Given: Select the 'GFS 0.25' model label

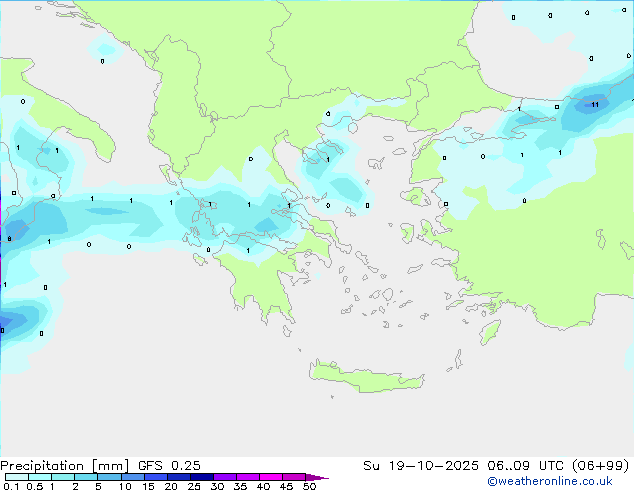Looking at the screenshot, I should click(169, 466).
